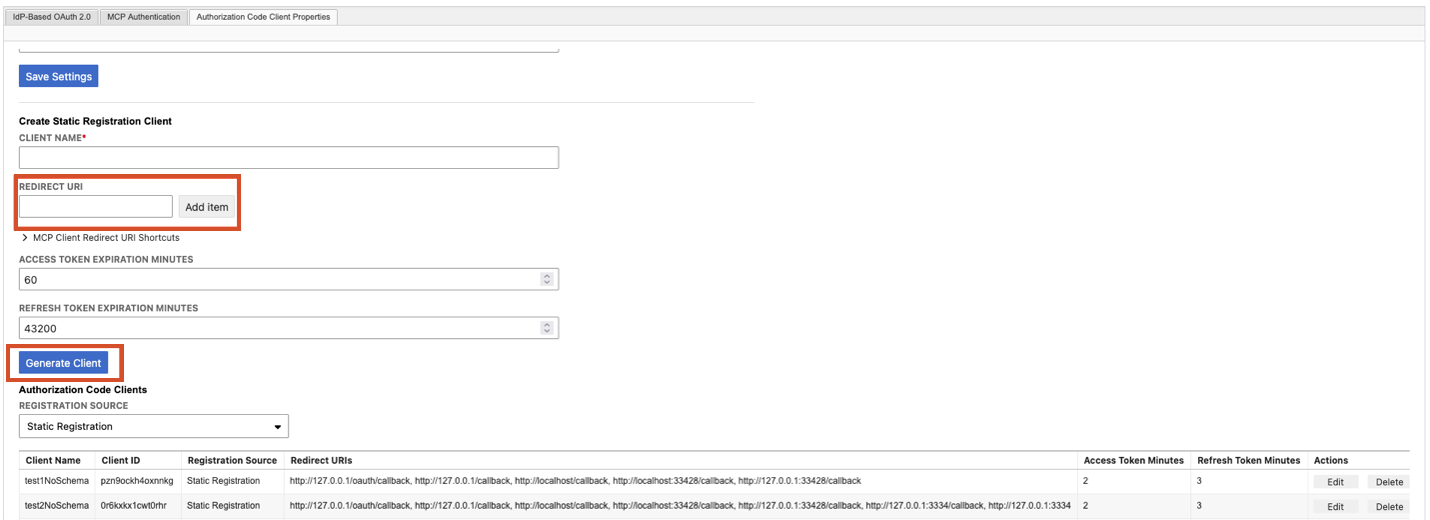Screen dimensions: 1430x520
Task: Click the Refresh Token Expiration stepper arrows
Action: (547, 328)
